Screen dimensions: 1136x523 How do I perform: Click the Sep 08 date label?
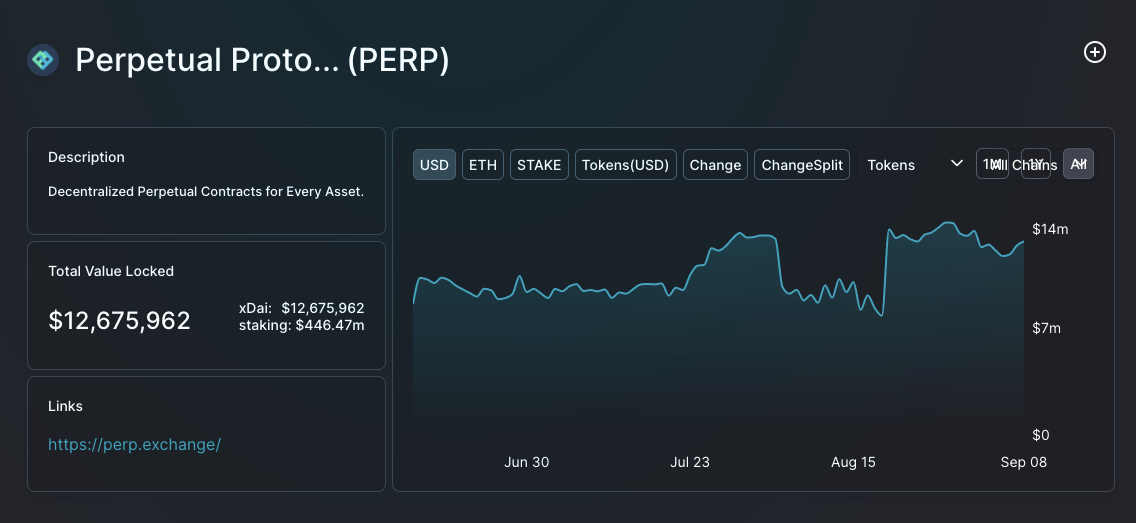pos(1024,462)
